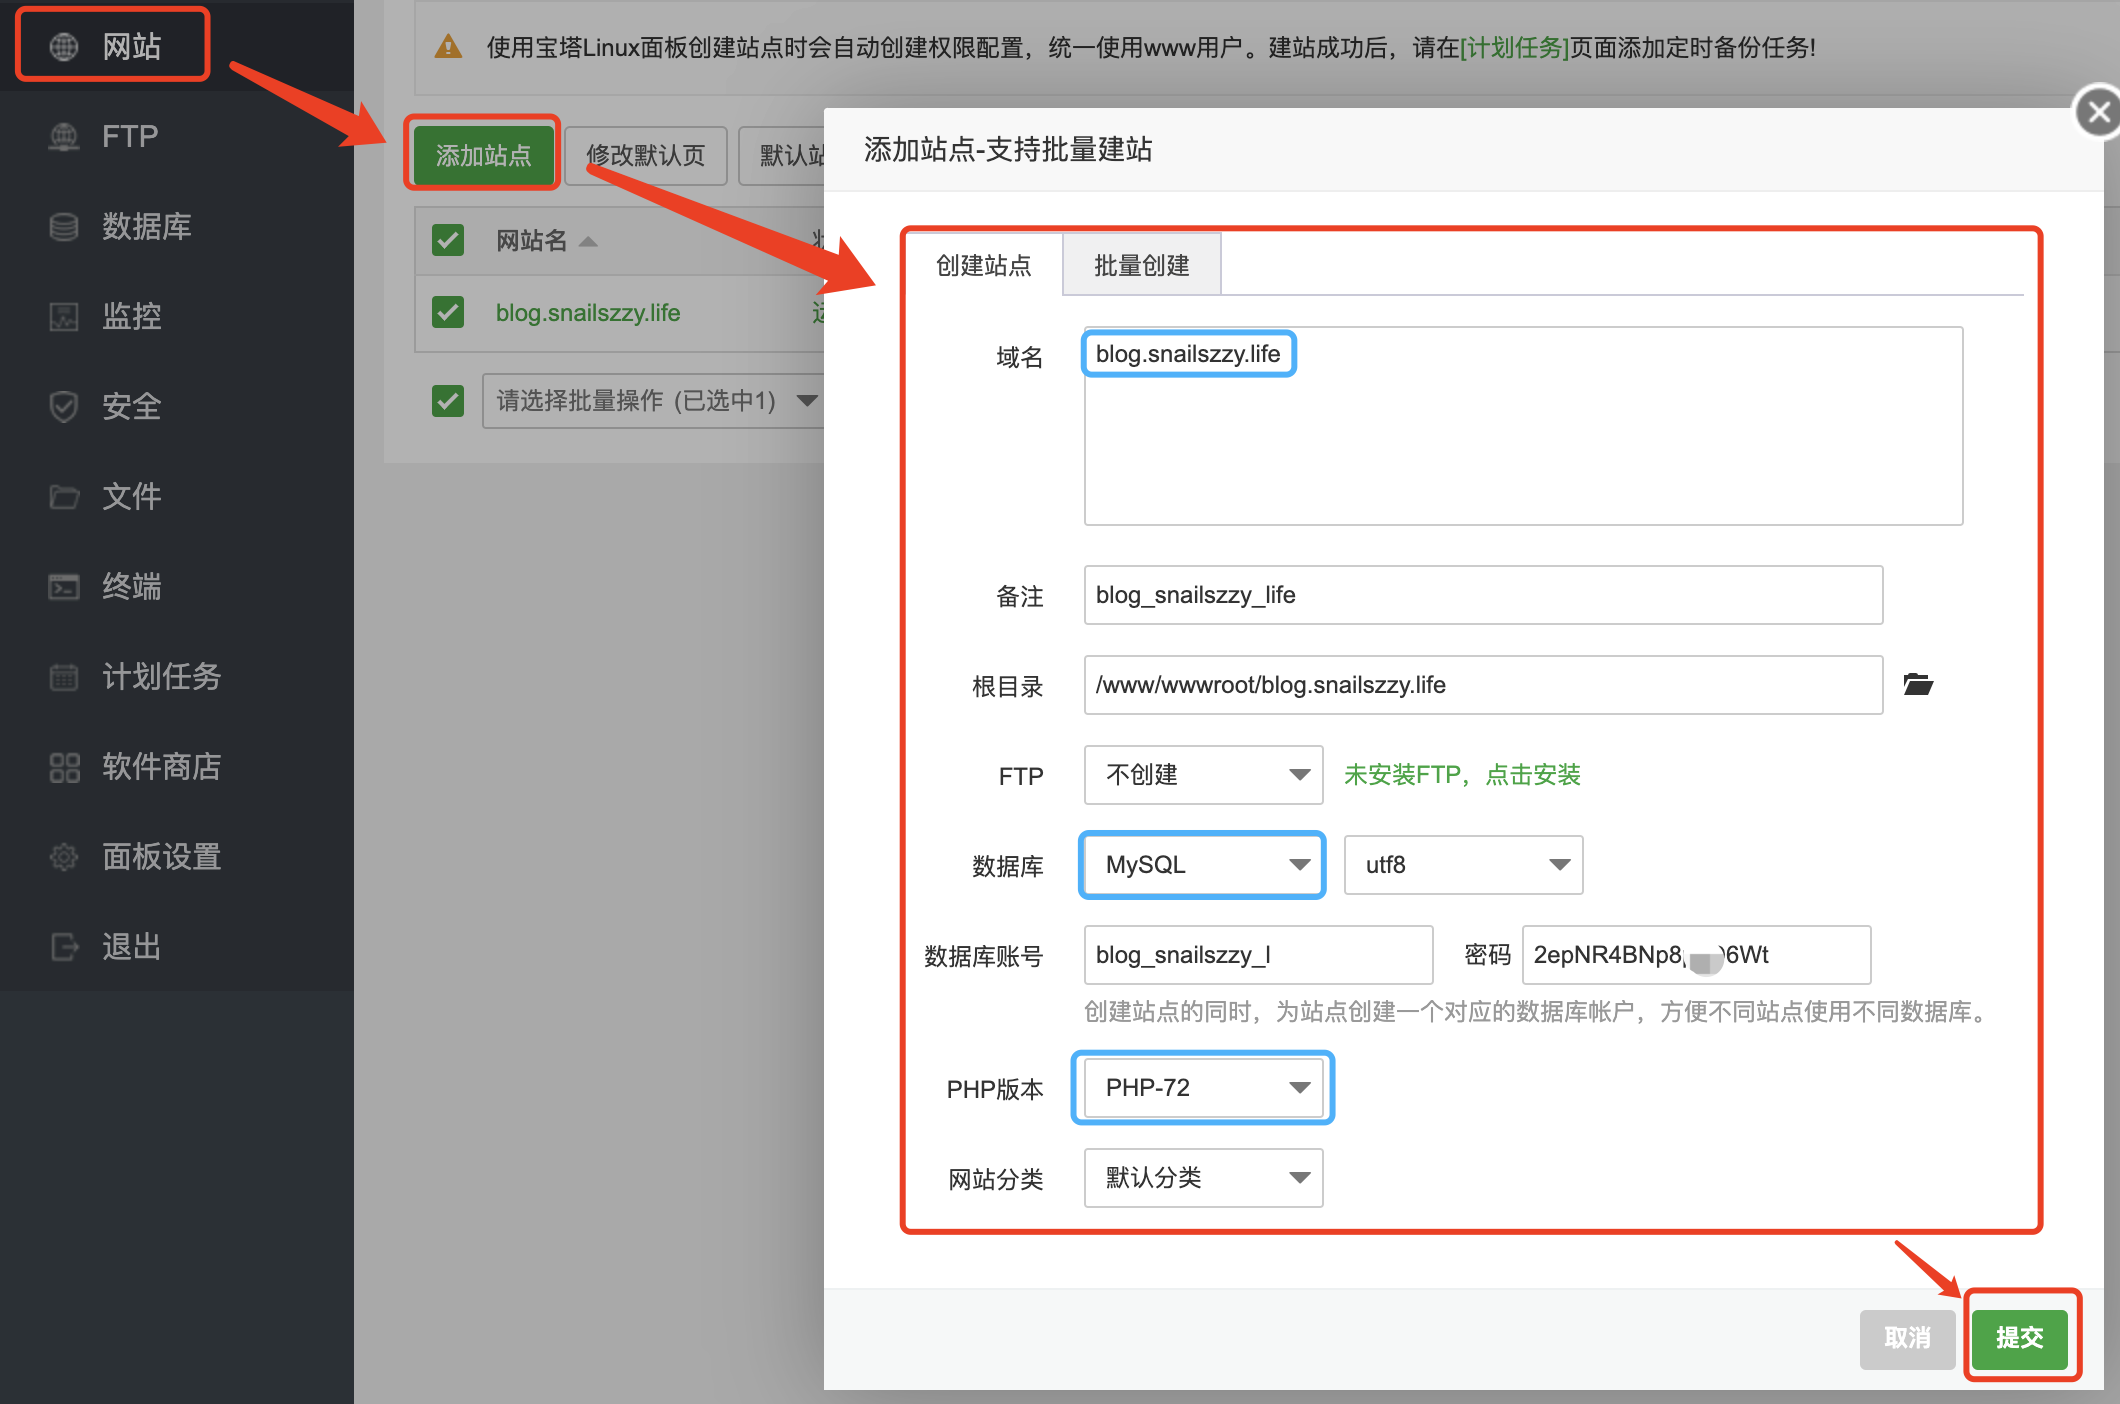
Task: Sort by the 网站名 column arrow
Action: tap(588, 242)
